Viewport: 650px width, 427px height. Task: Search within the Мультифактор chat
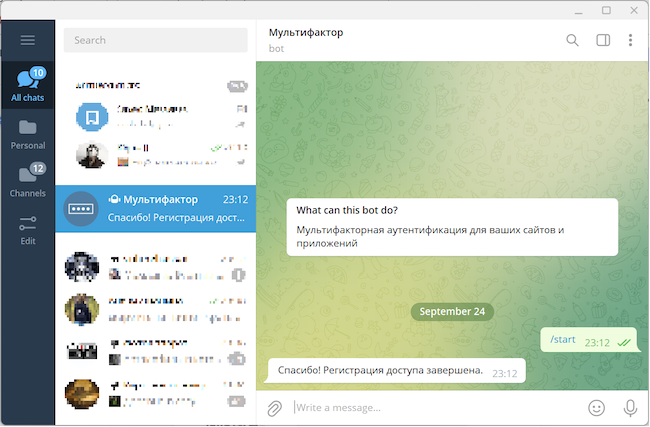(x=572, y=40)
